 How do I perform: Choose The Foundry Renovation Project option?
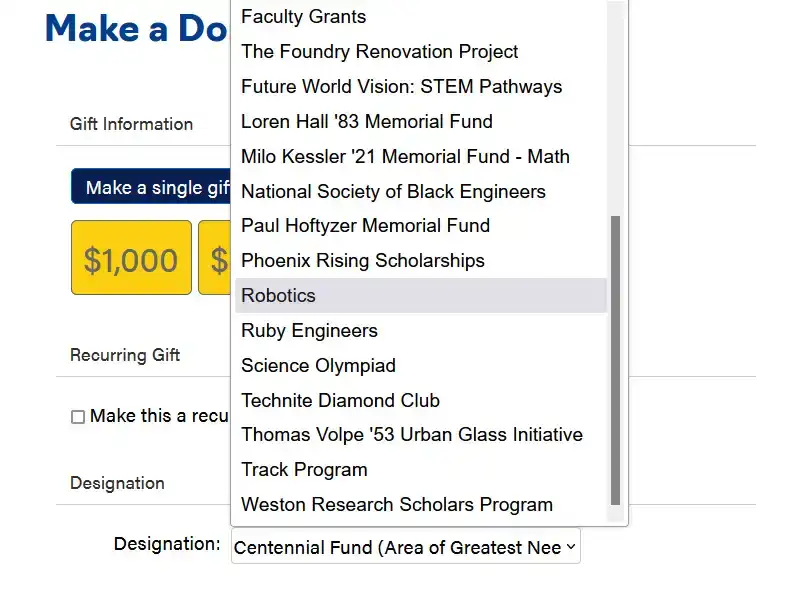click(379, 52)
